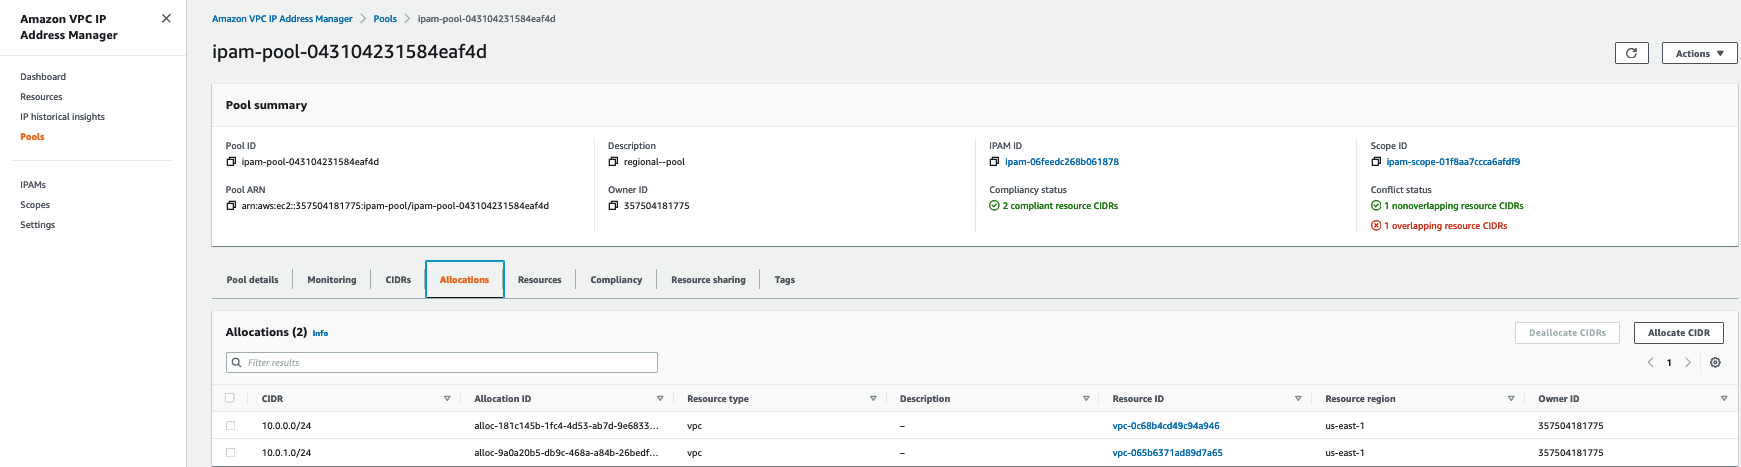
Task: Click the 10.0.0.0/24 CIDR cell
Action: [286, 426]
